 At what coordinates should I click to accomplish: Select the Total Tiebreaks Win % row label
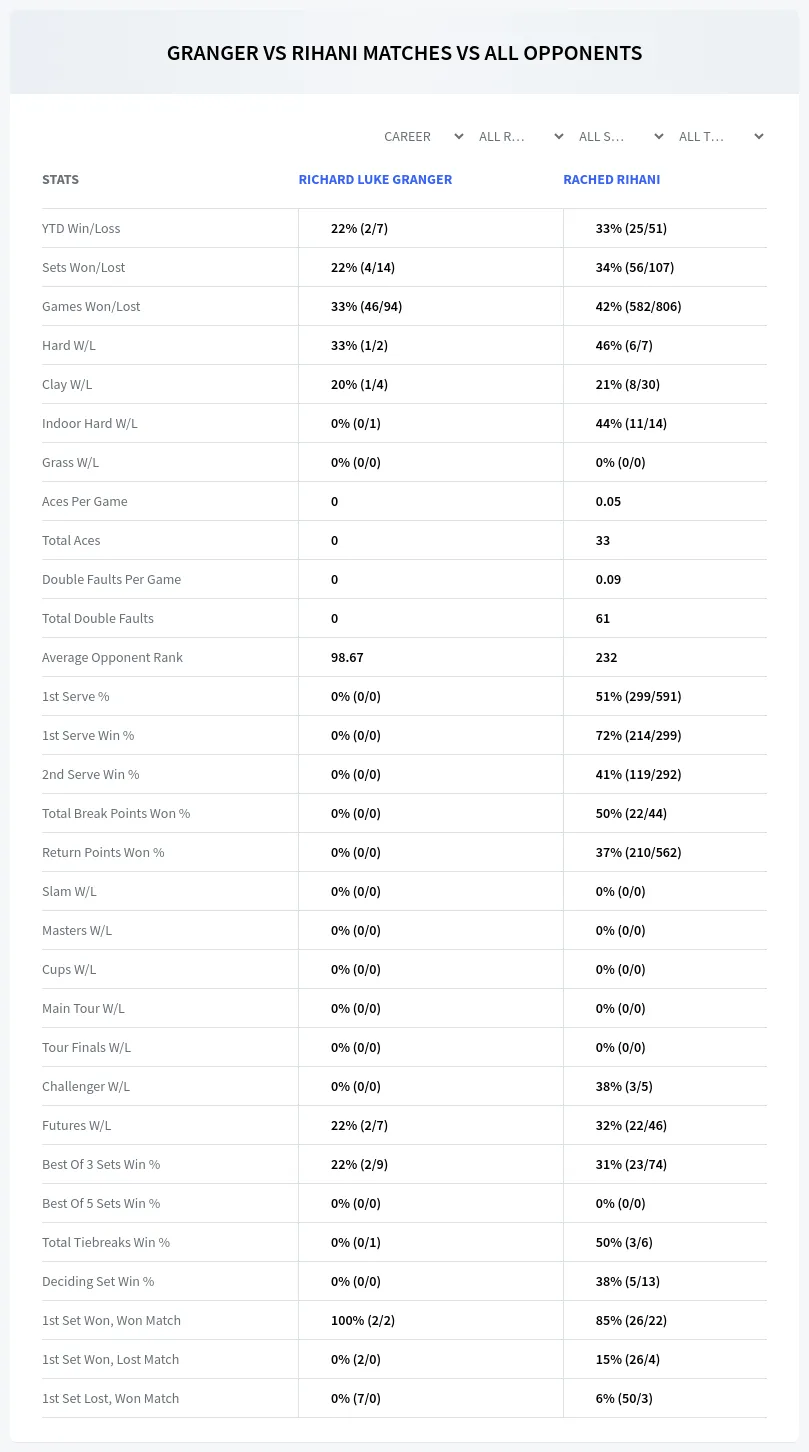click(x=106, y=1242)
